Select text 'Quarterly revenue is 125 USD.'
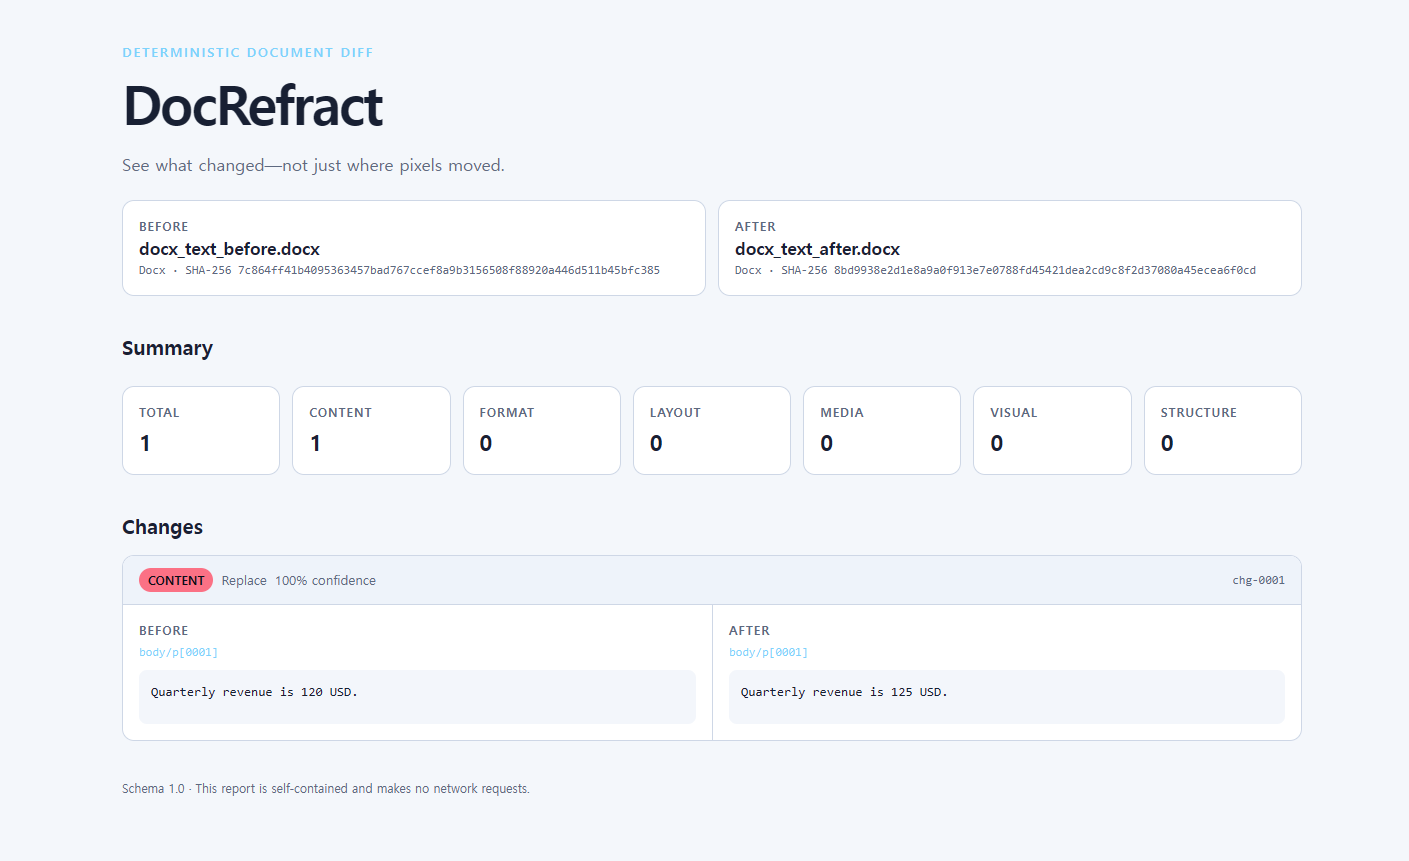The image size is (1409, 861). pos(844,692)
